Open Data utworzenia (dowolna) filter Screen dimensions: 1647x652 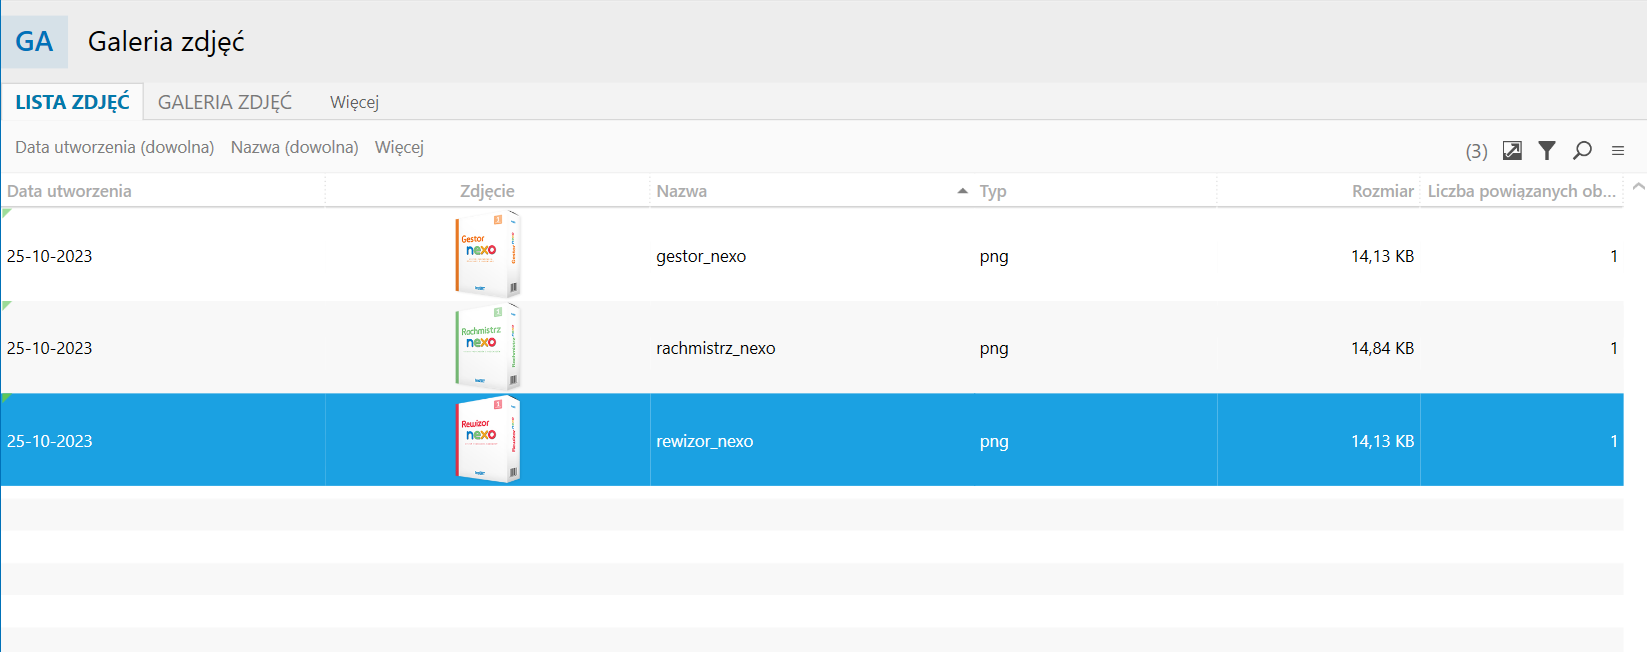(115, 147)
